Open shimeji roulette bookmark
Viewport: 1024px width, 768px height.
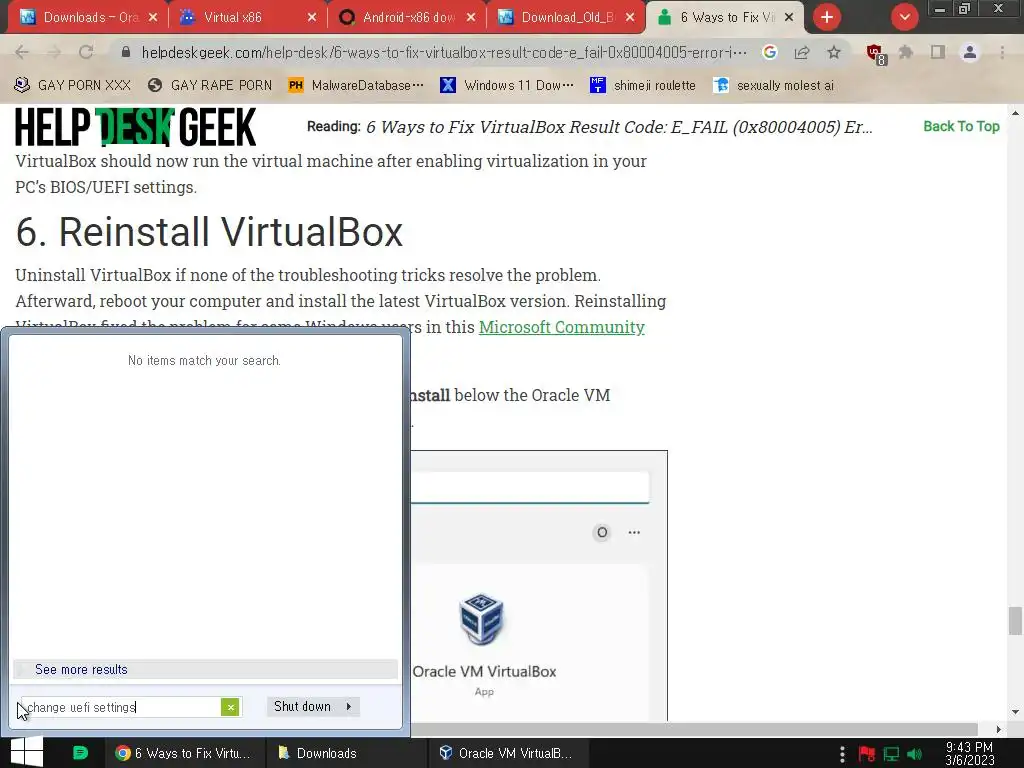pyautogui.click(x=643, y=85)
